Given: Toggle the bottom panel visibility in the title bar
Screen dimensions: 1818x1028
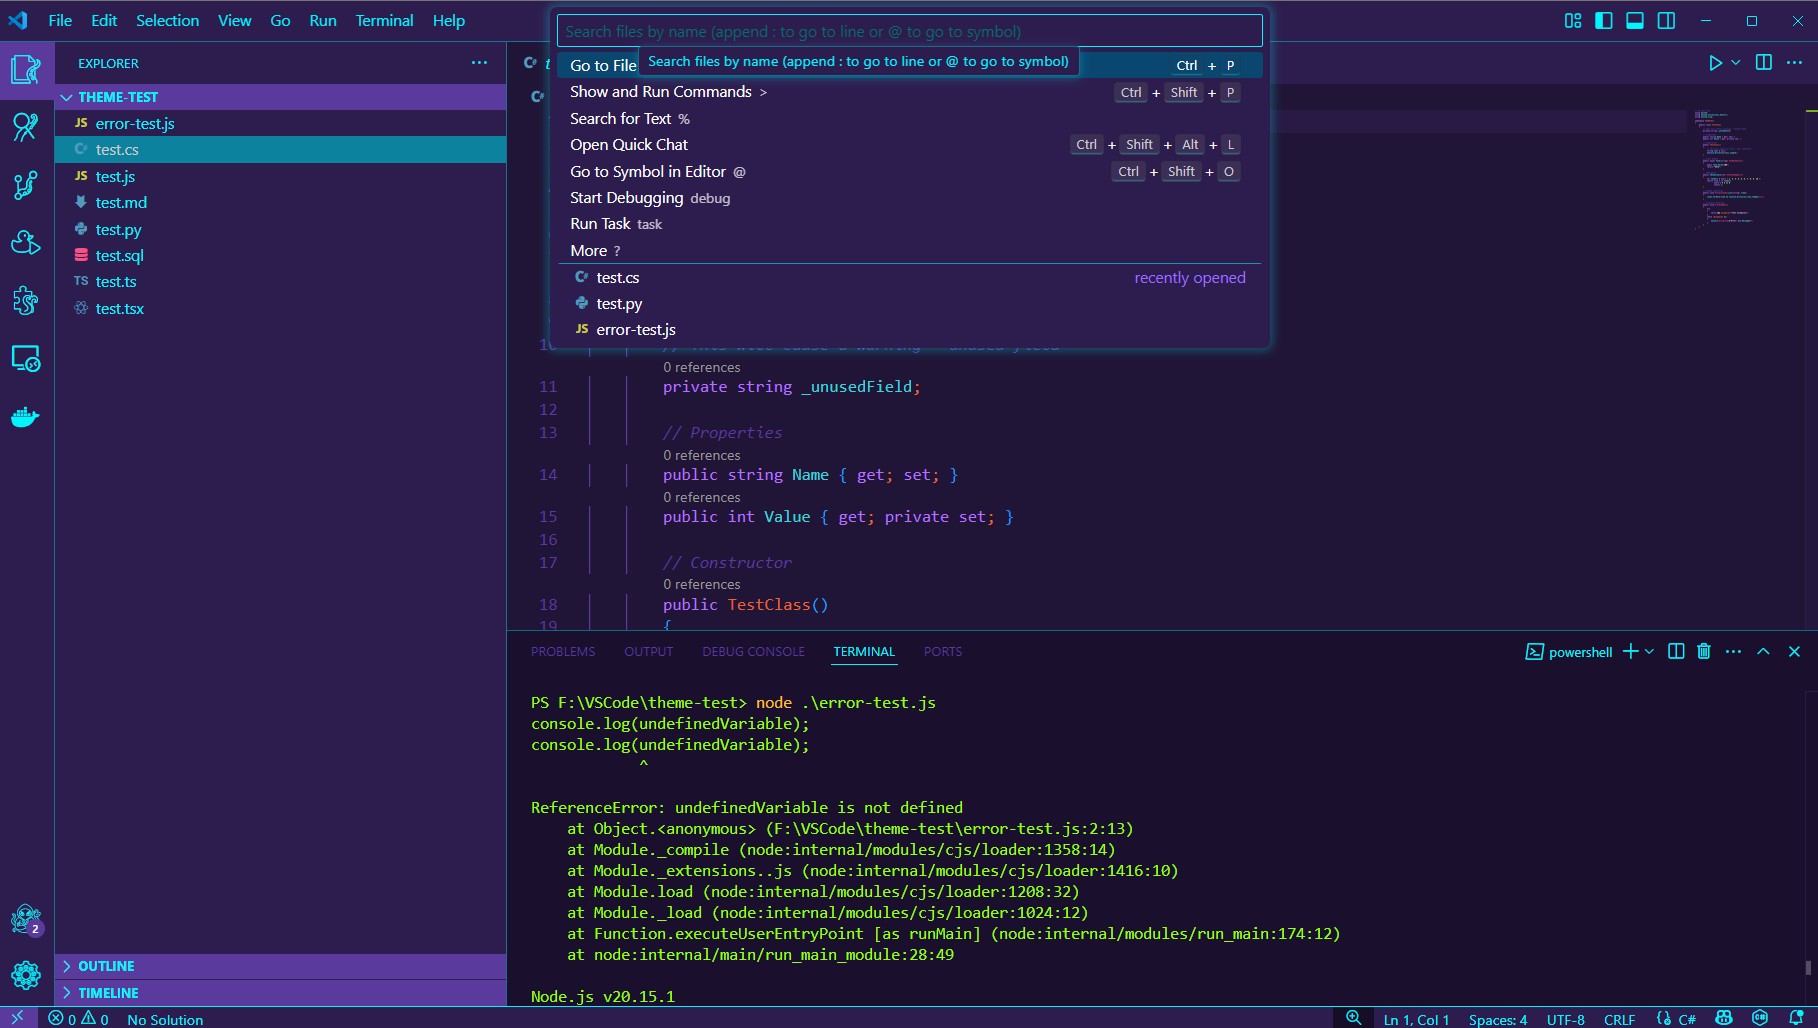Looking at the screenshot, I should [1635, 20].
